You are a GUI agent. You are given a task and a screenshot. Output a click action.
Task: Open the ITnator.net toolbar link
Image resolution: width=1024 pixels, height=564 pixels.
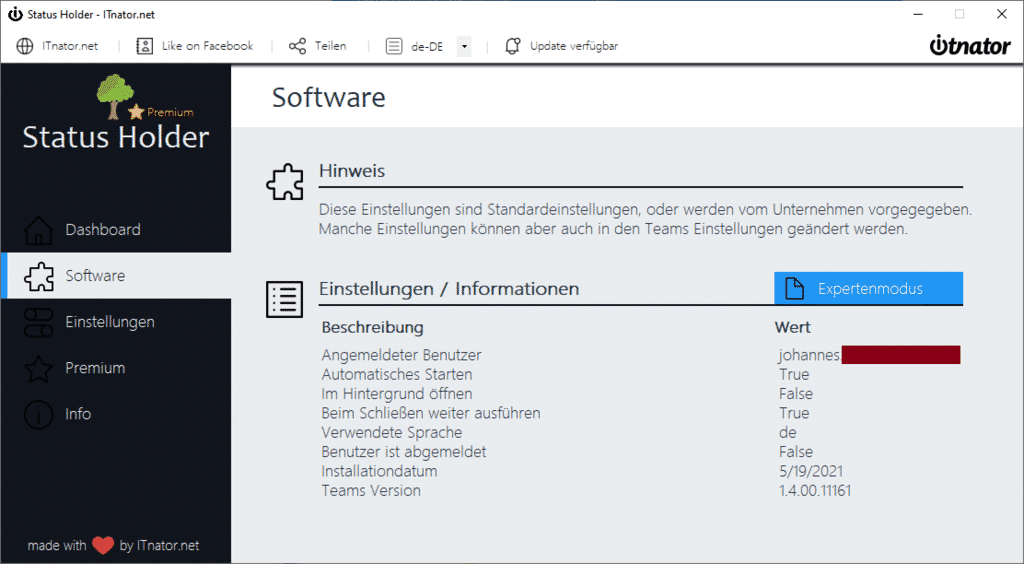pyautogui.click(x=70, y=46)
